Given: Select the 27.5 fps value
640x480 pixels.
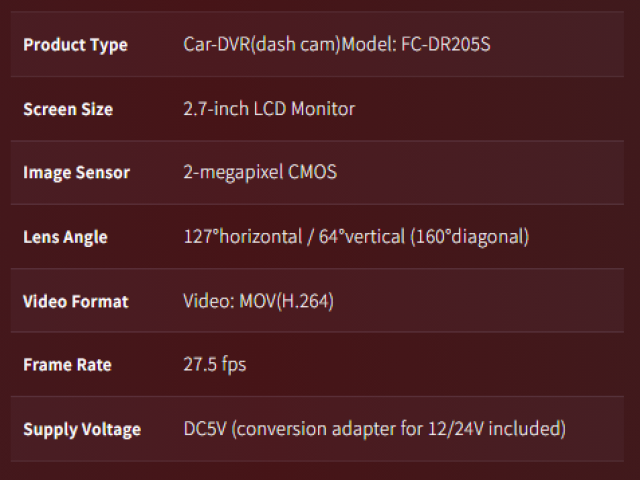Looking at the screenshot, I should tap(215, 365).
